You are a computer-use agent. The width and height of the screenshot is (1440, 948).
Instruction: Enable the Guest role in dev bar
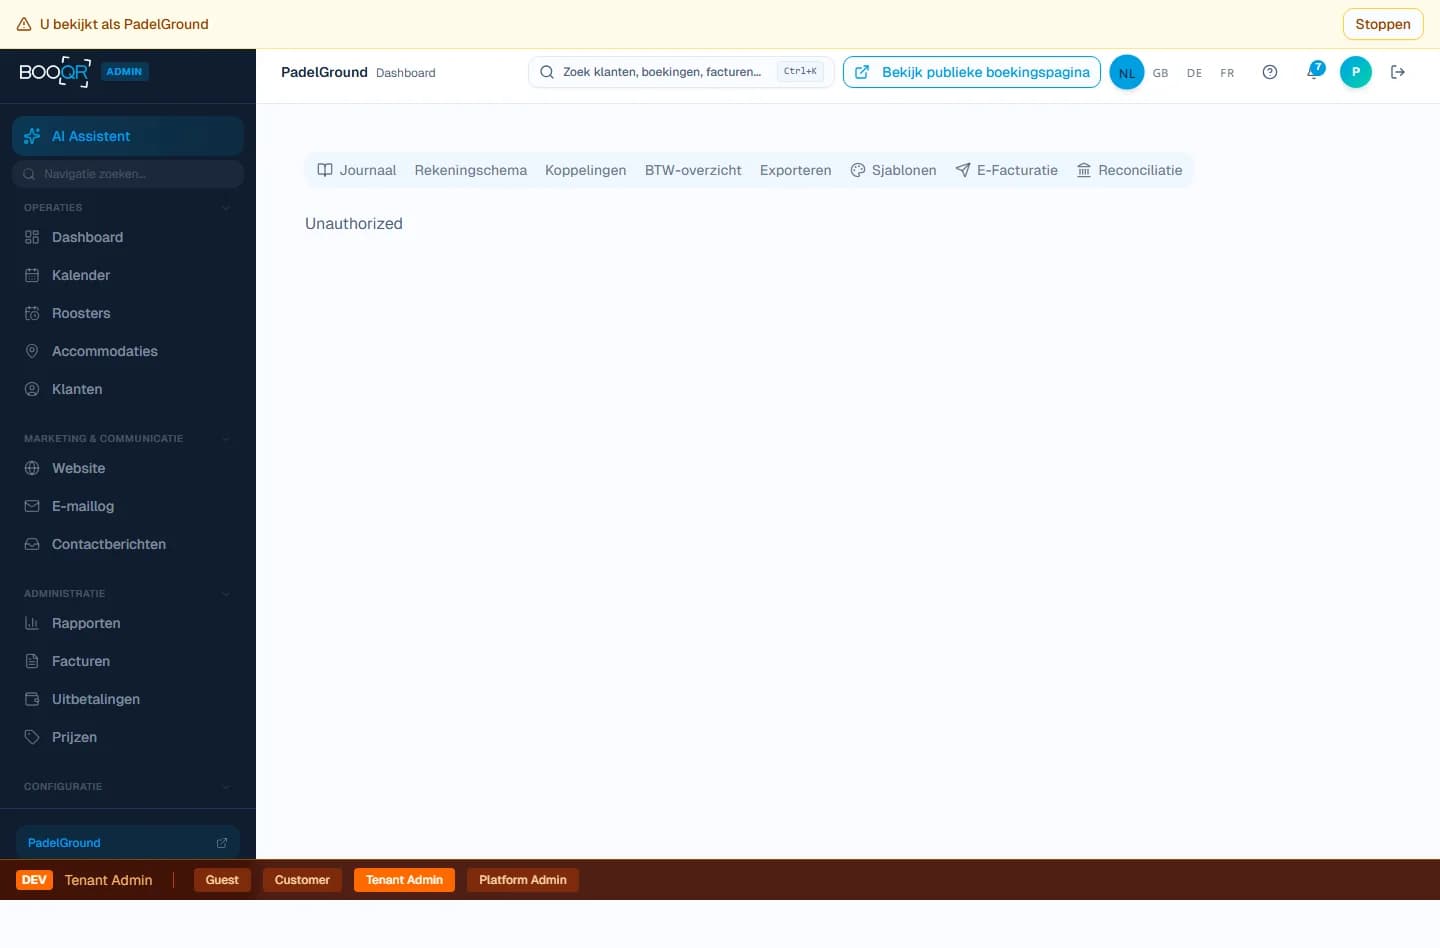click(x=222, y=880)
